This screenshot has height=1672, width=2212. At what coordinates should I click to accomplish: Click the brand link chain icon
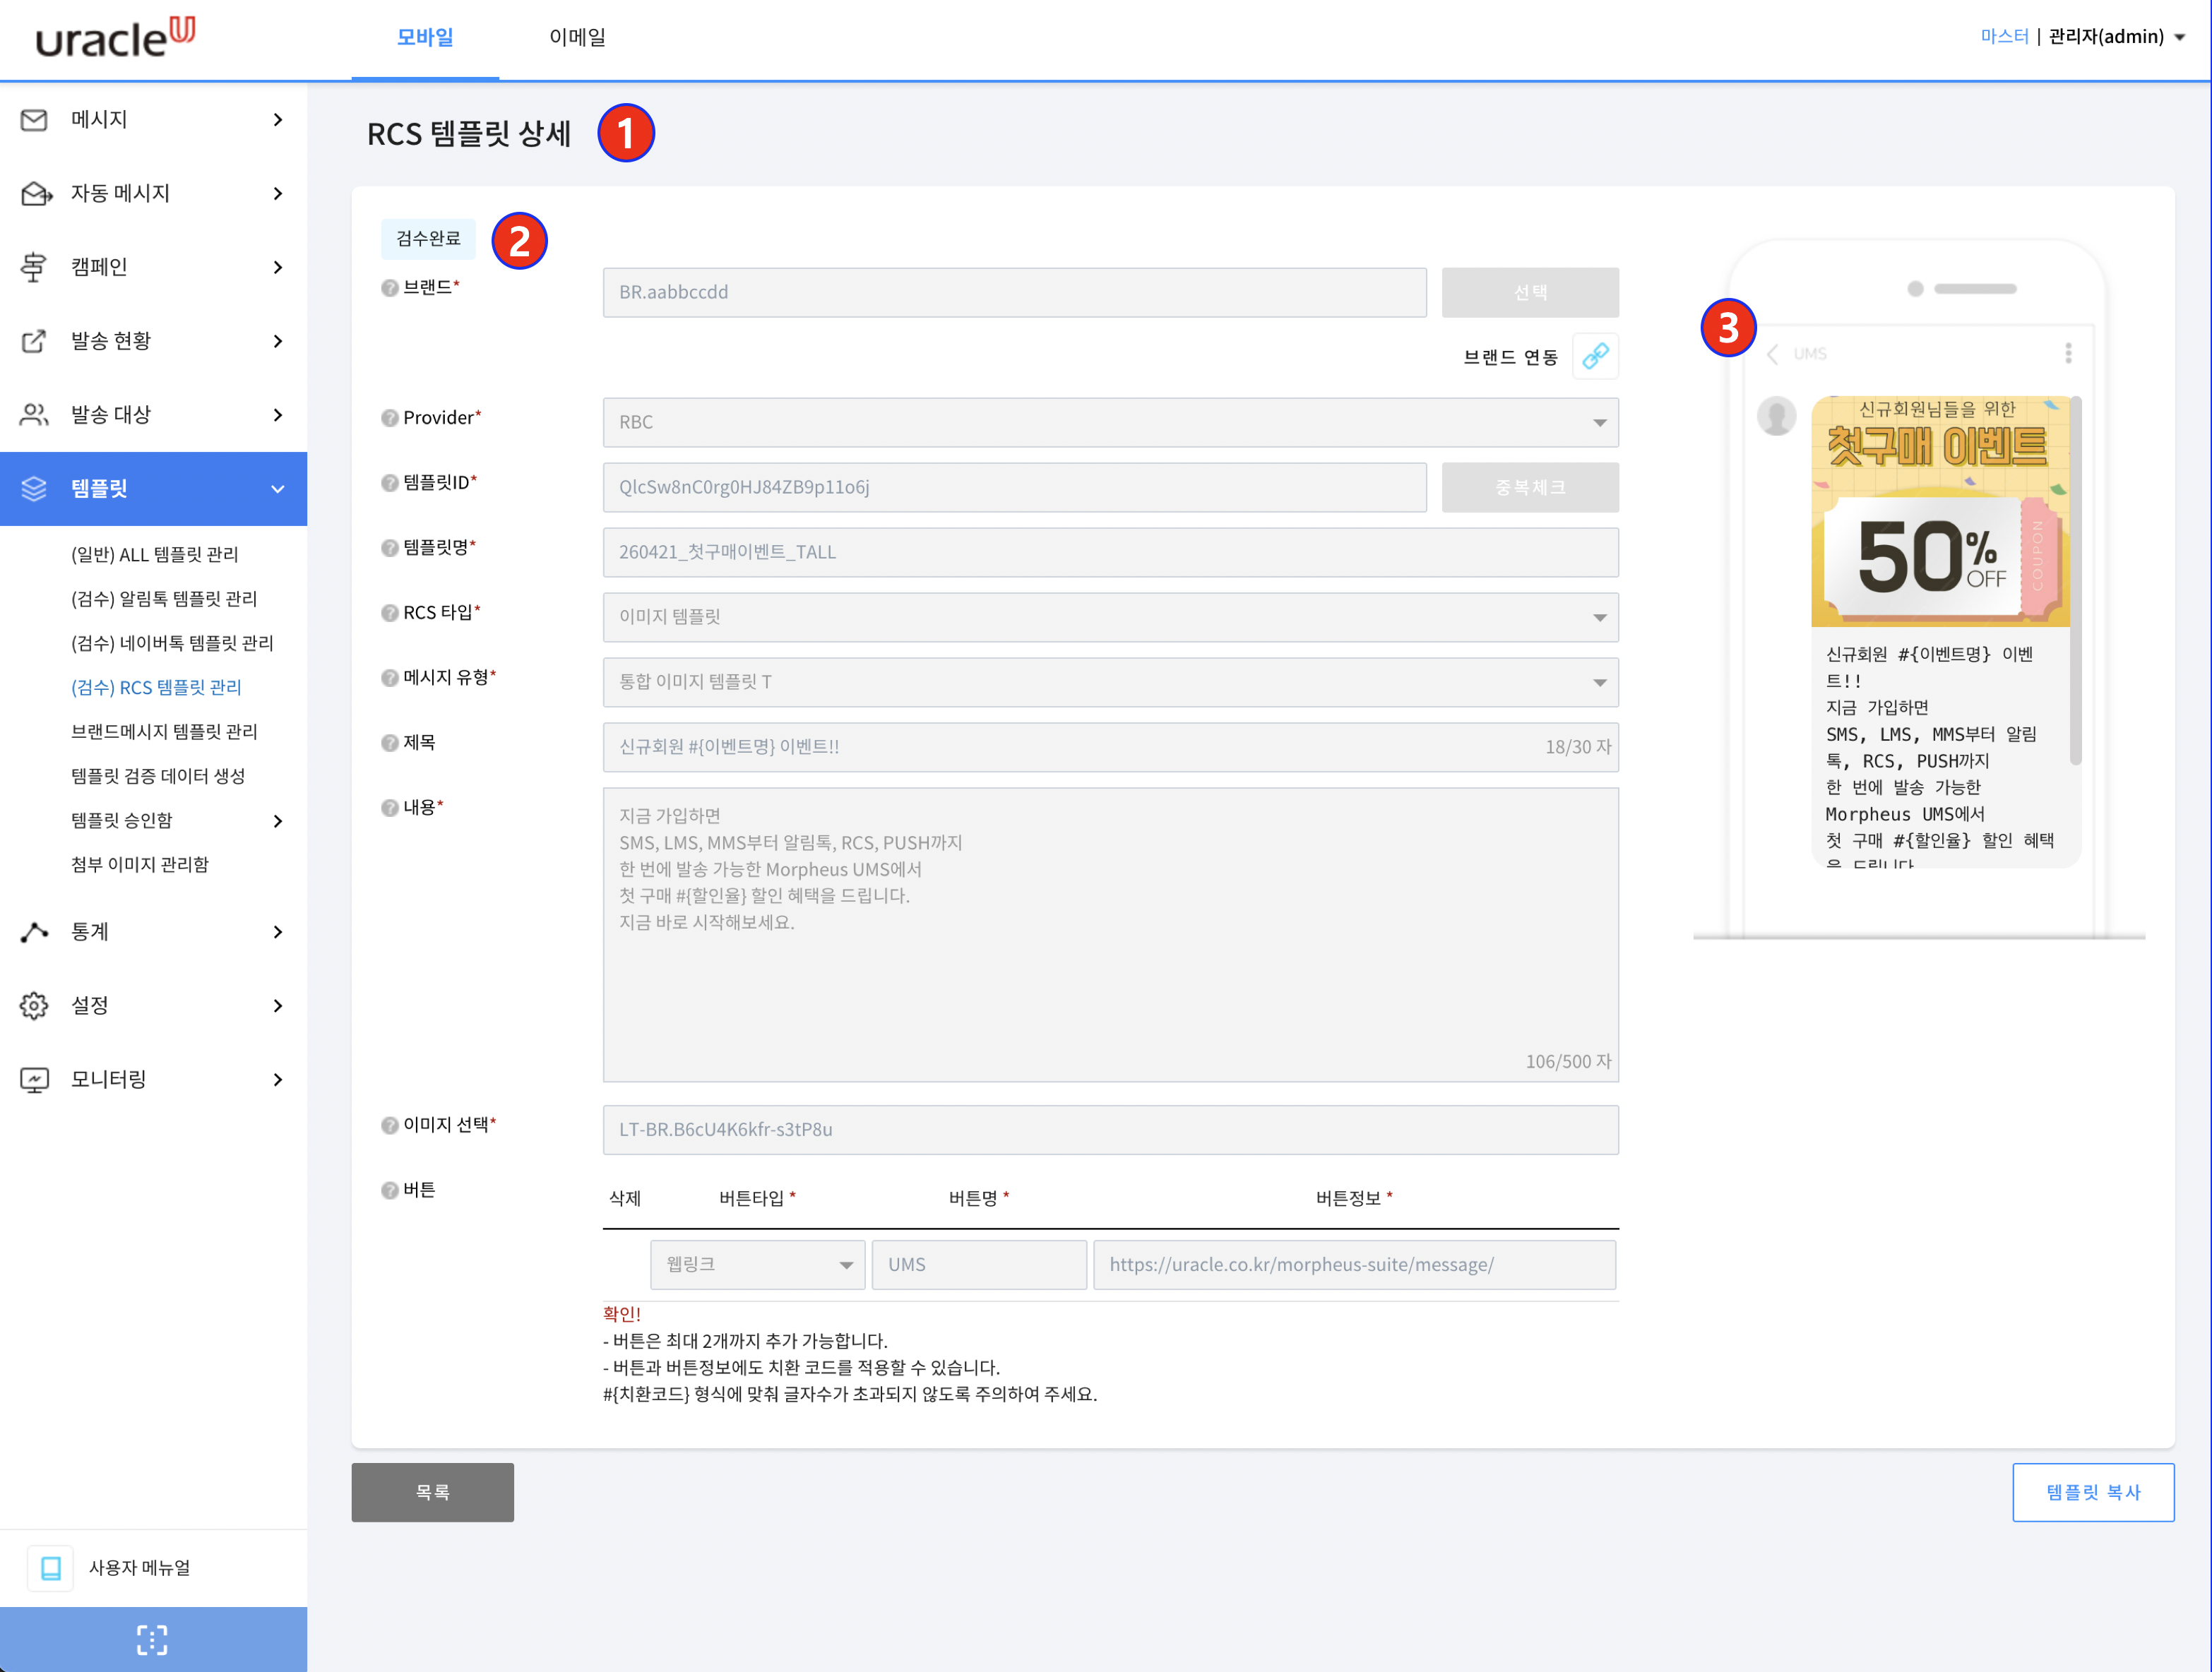coord(1595,356)
